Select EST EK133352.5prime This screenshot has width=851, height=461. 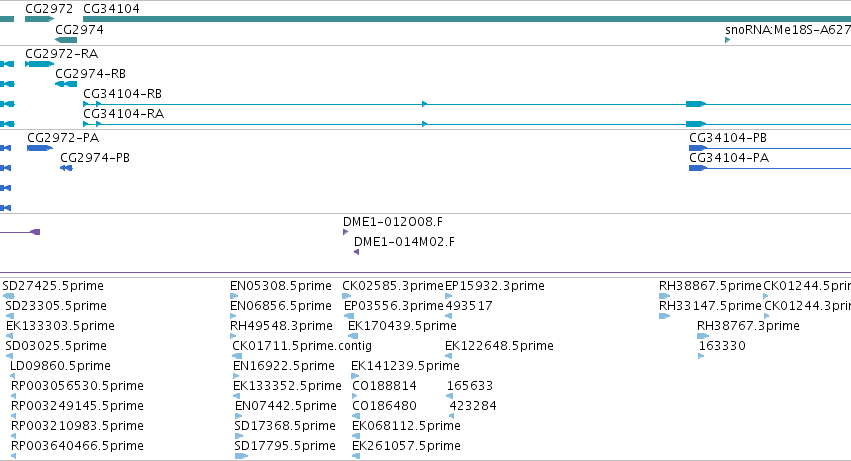(x=287, y=386)
